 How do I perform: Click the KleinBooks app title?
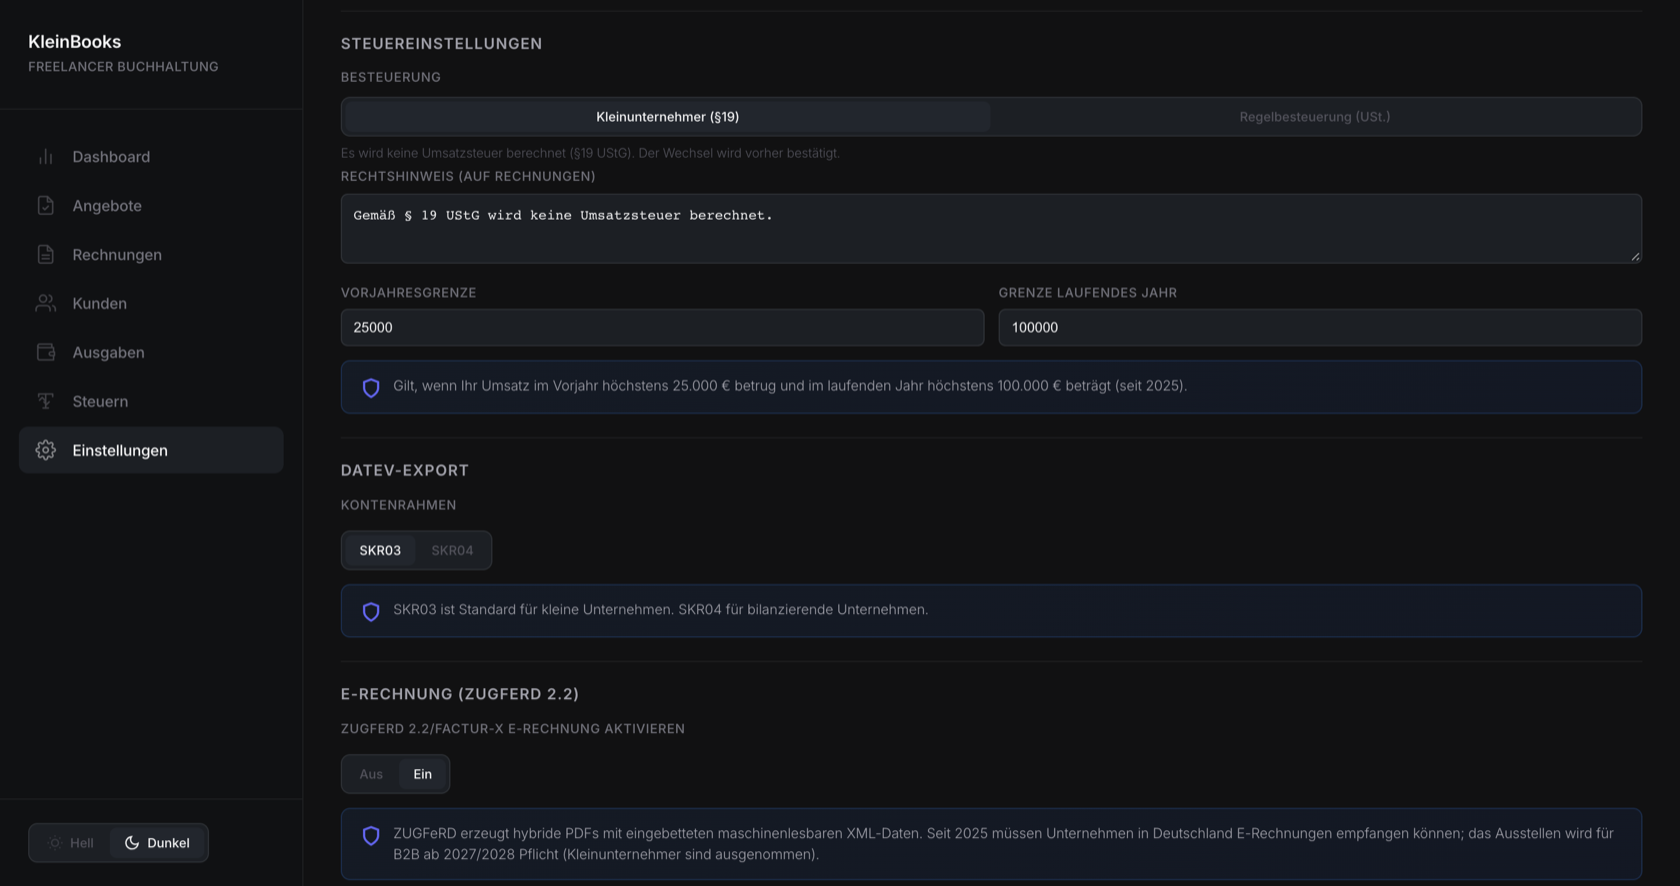point(75,42)
